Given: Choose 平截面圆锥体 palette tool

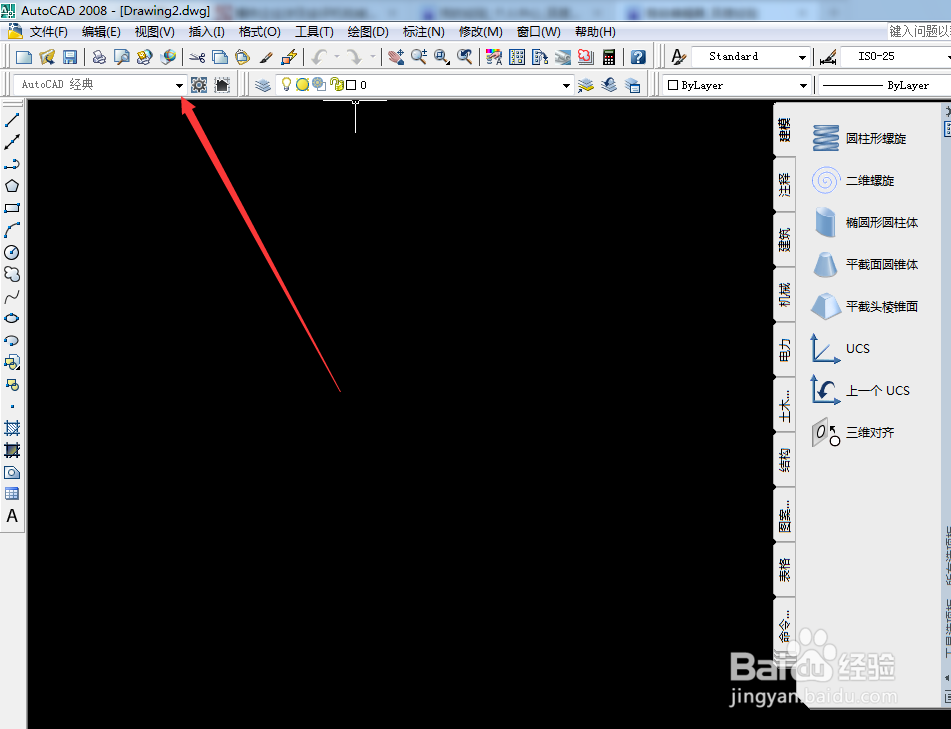Looking at the screenshot, I should pos(864,264).
